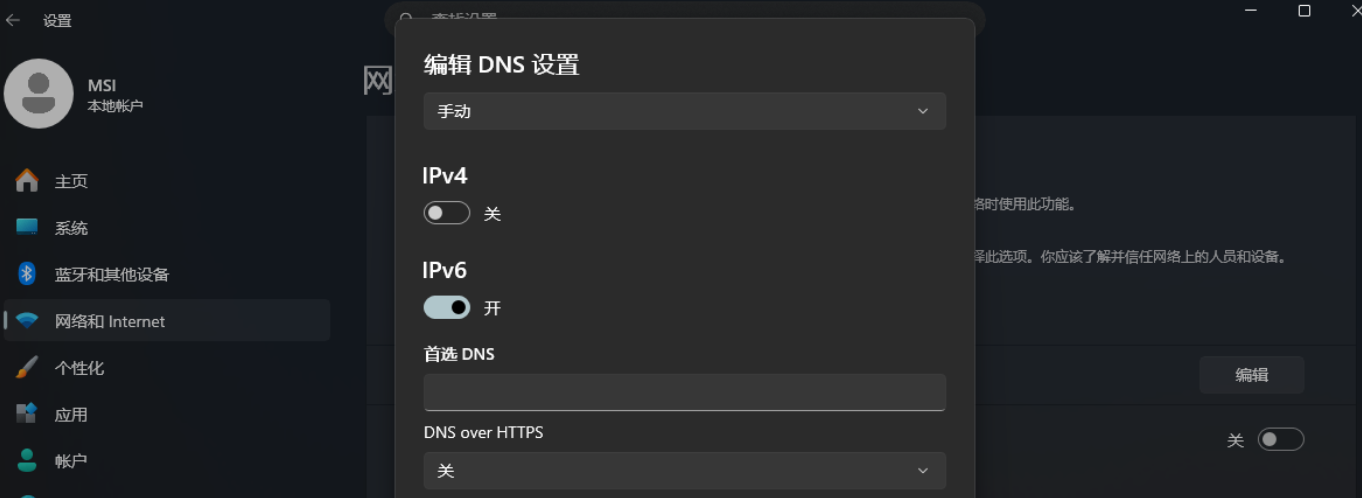
Task: Click in the 首选 DNS input field
Action: pos(684,392)
